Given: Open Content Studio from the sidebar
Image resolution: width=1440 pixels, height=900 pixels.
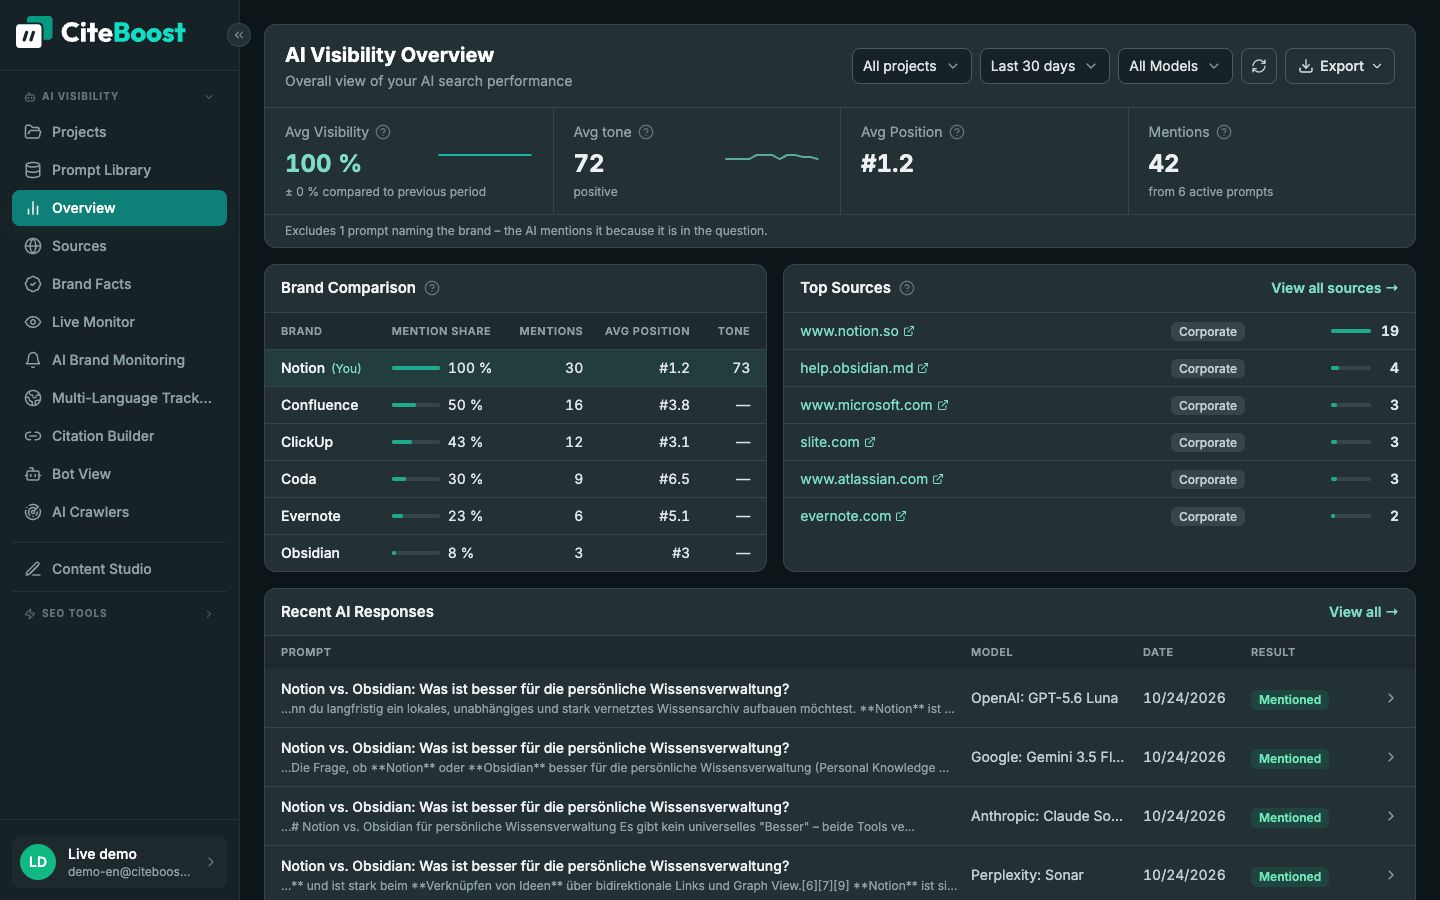Looking at the screenshot, I should click(119, 569).
